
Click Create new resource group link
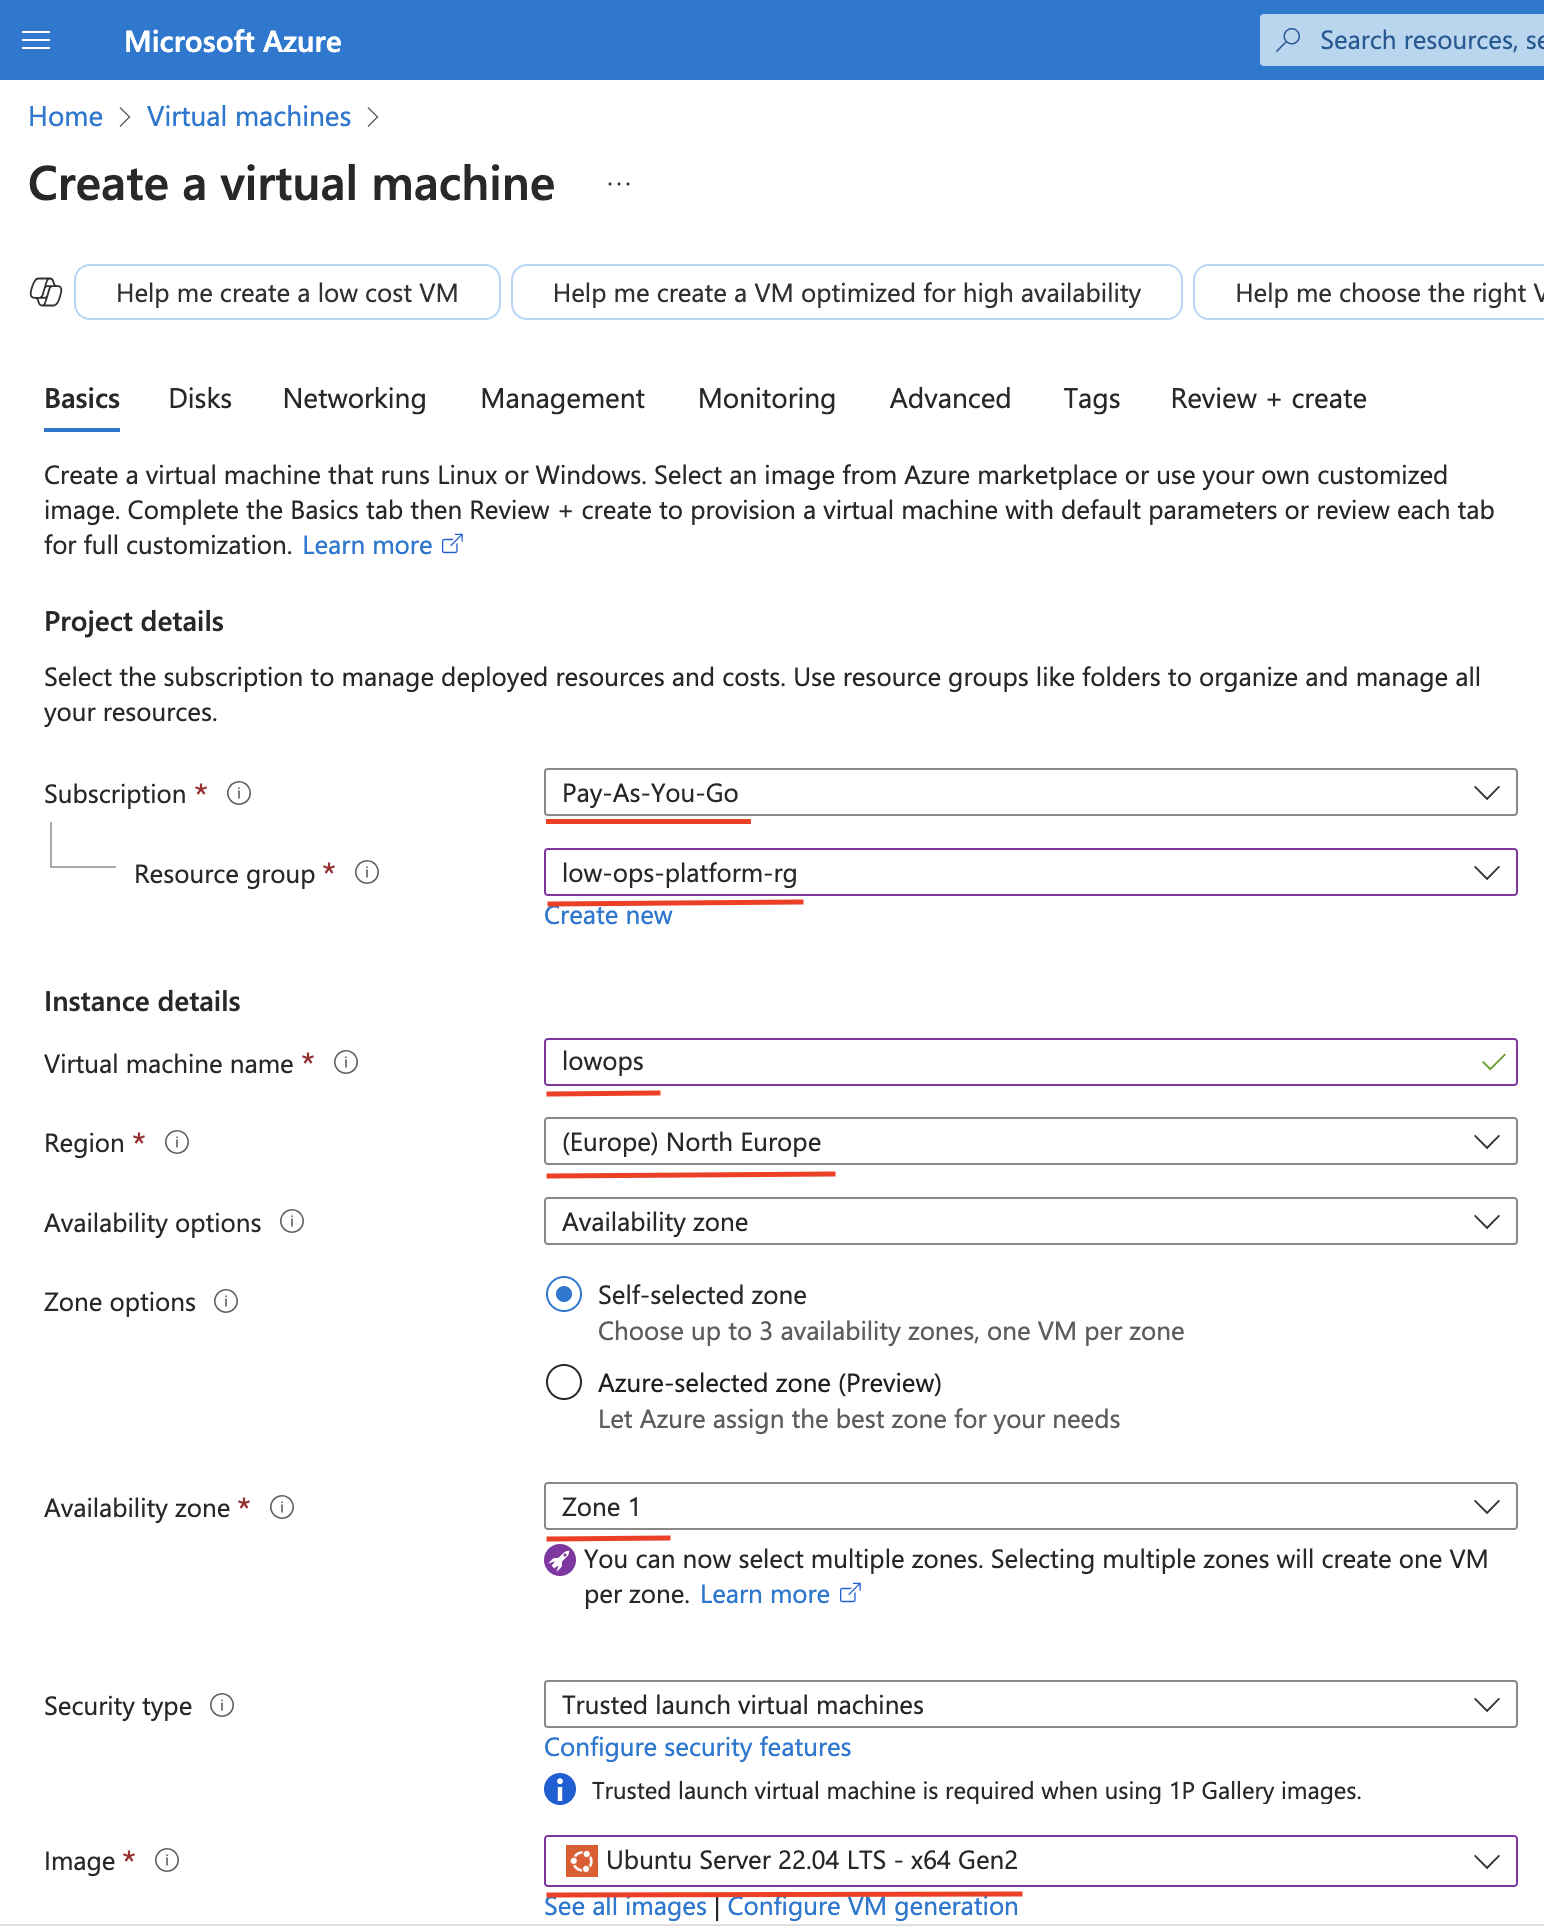pos(608,916)
